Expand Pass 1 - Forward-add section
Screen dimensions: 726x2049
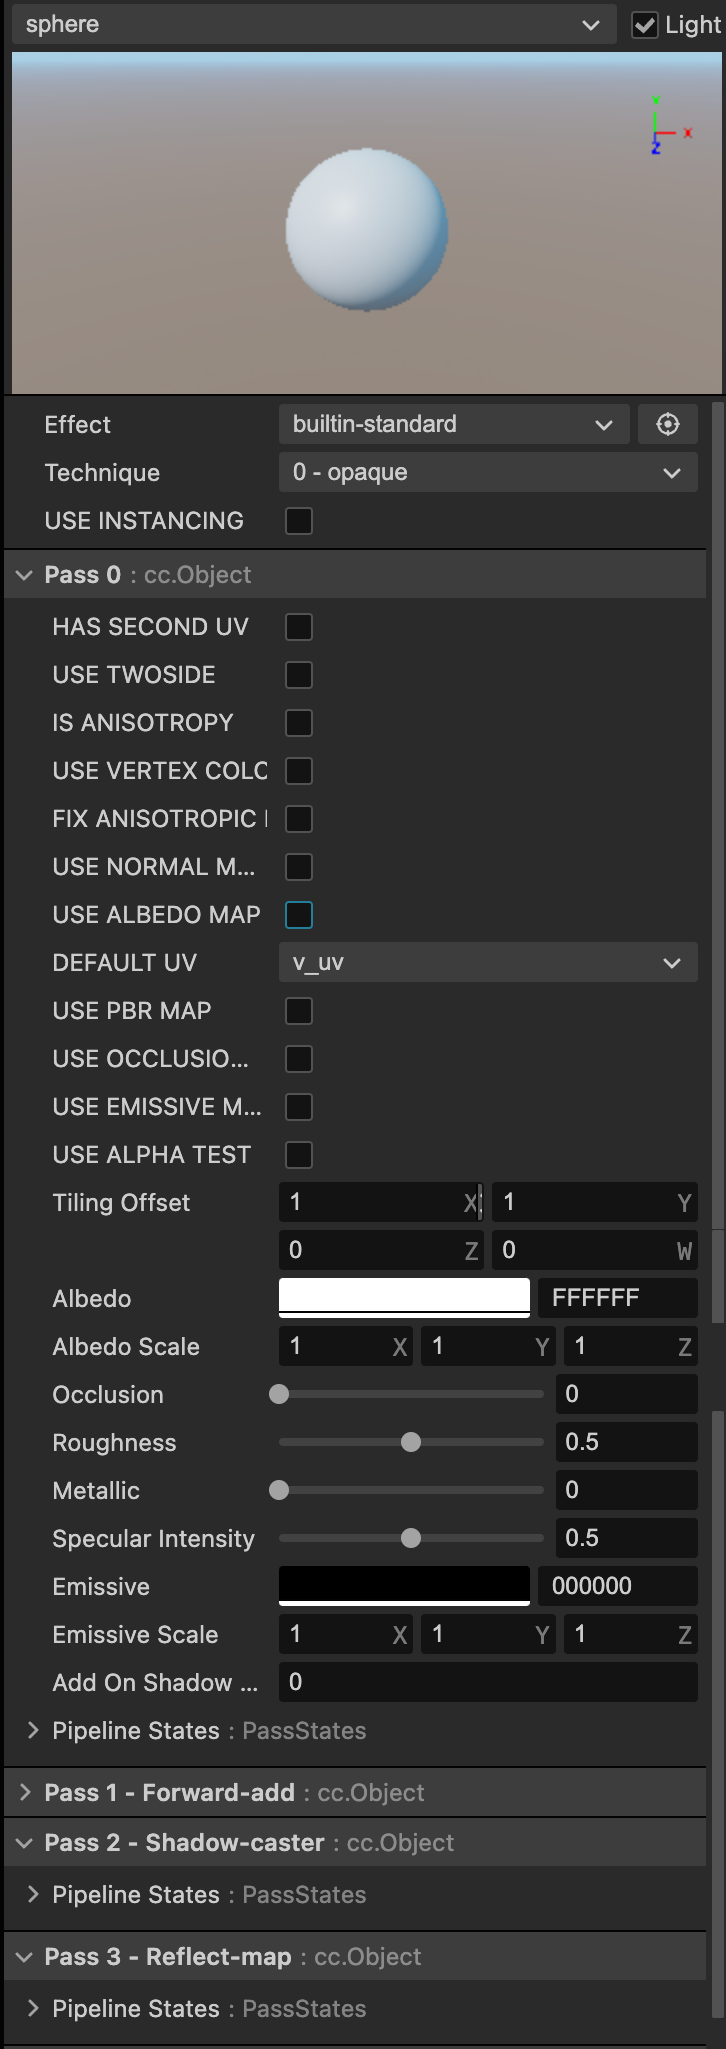[24, 1793]
